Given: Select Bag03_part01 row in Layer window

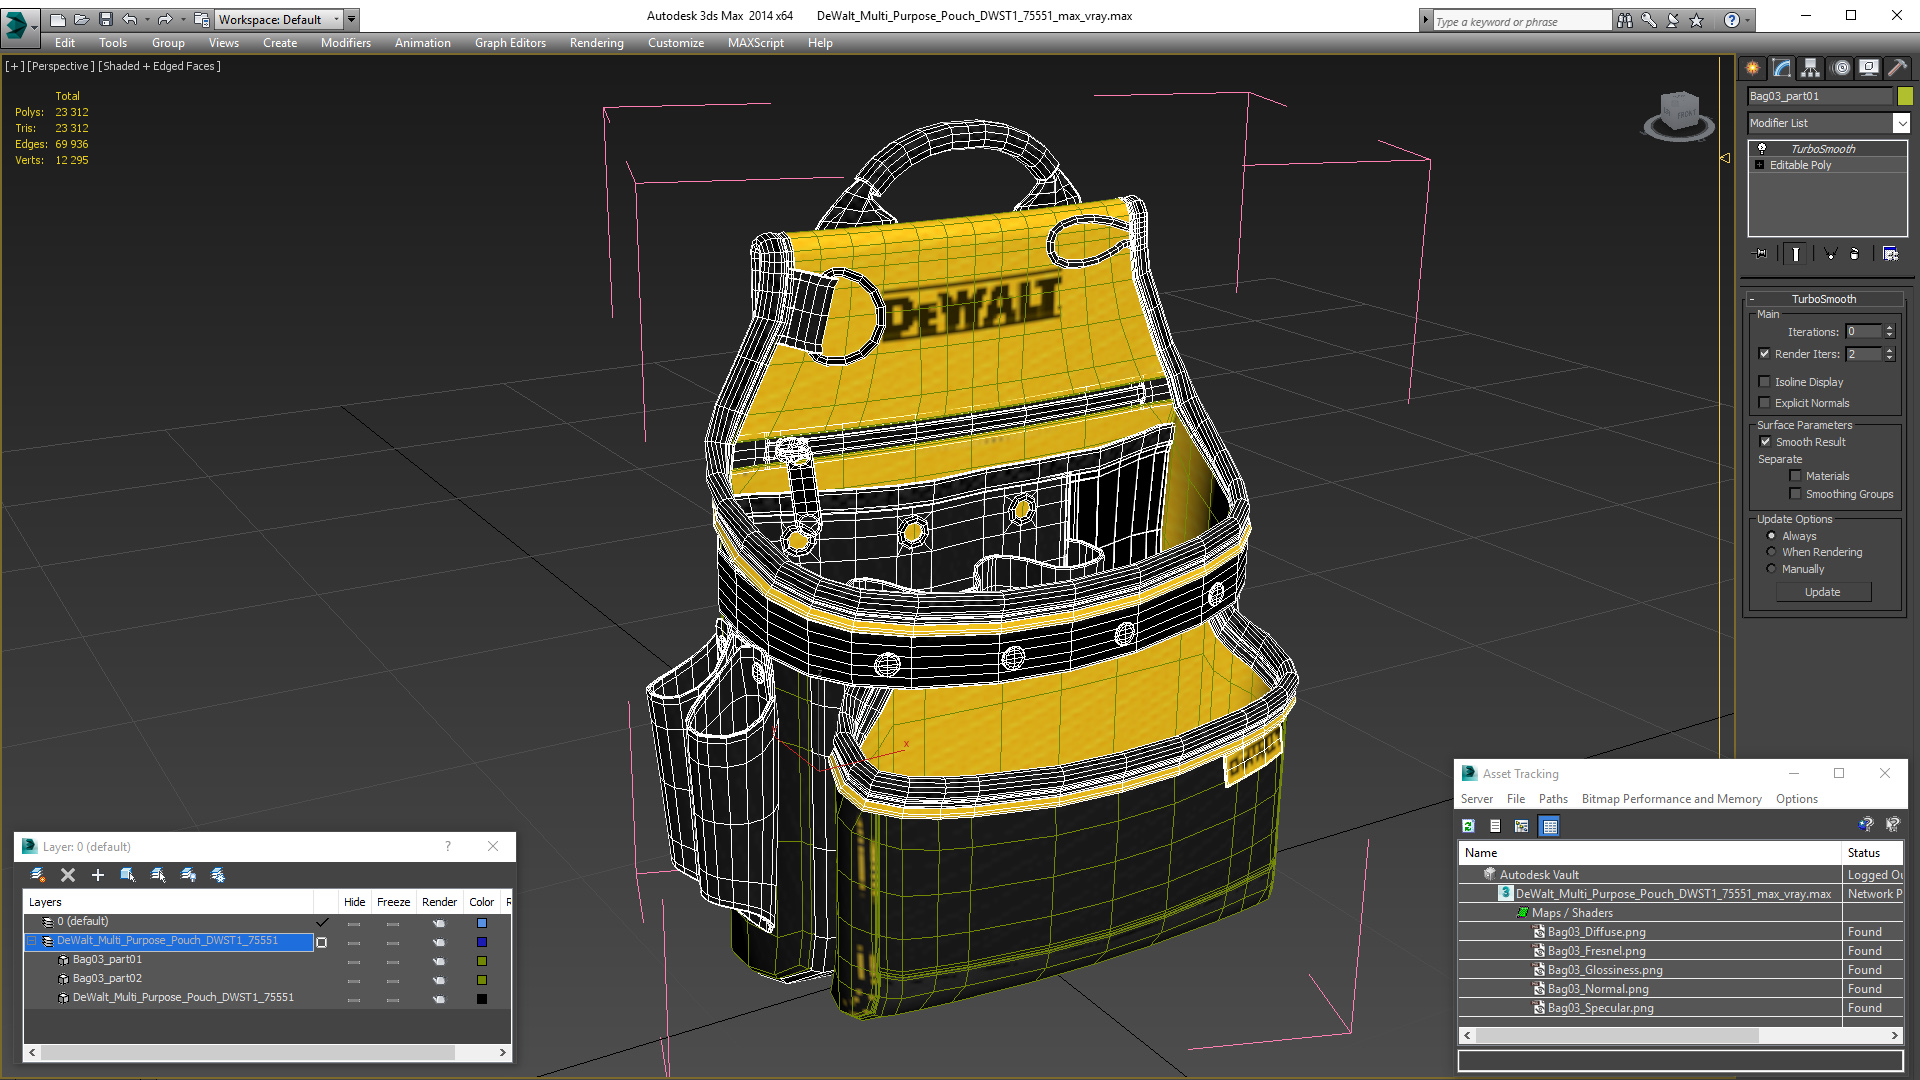Looking at the screenshot, I should click(x=107, y=960).
